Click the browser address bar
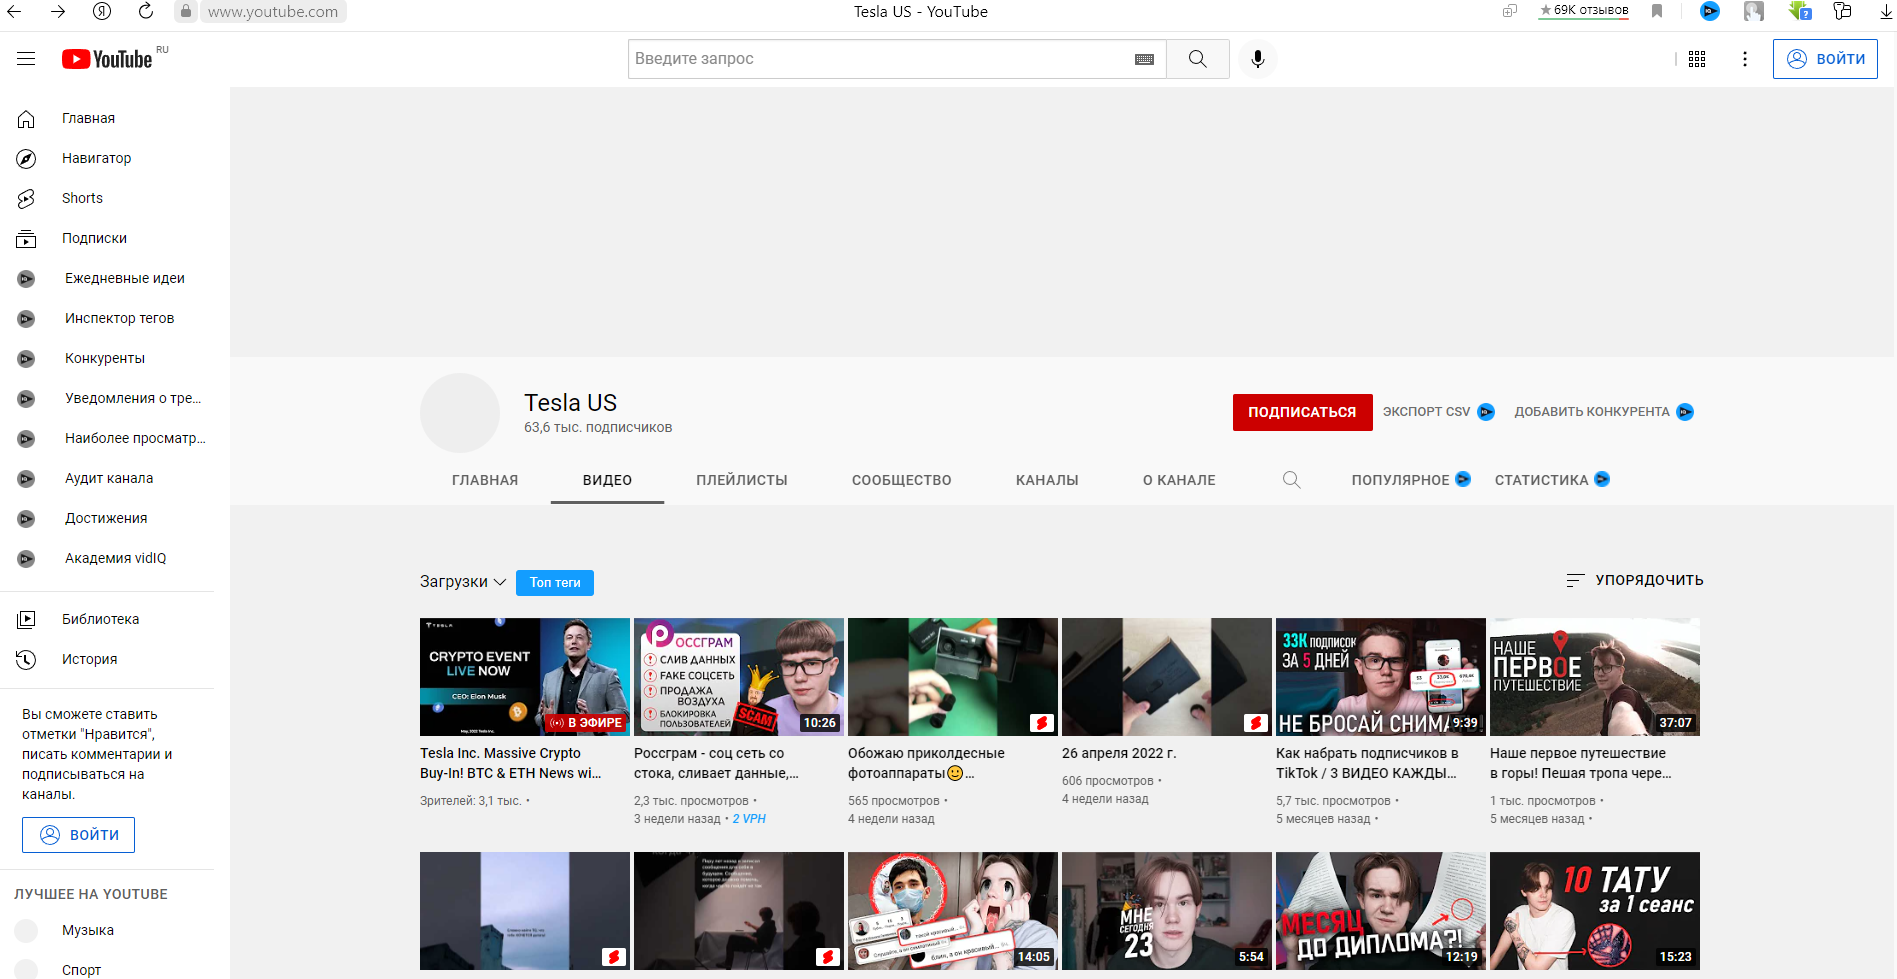 pos(273,12)
